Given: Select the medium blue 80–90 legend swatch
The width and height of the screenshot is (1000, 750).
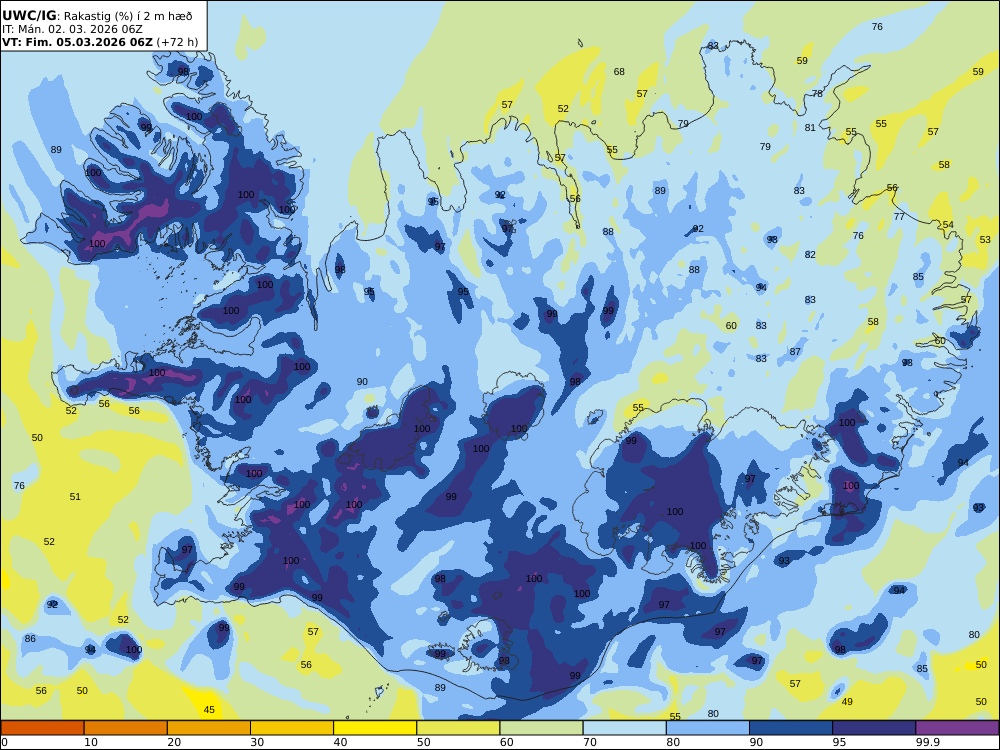Looking at the screenshot, I should click(x=708, y=728).
